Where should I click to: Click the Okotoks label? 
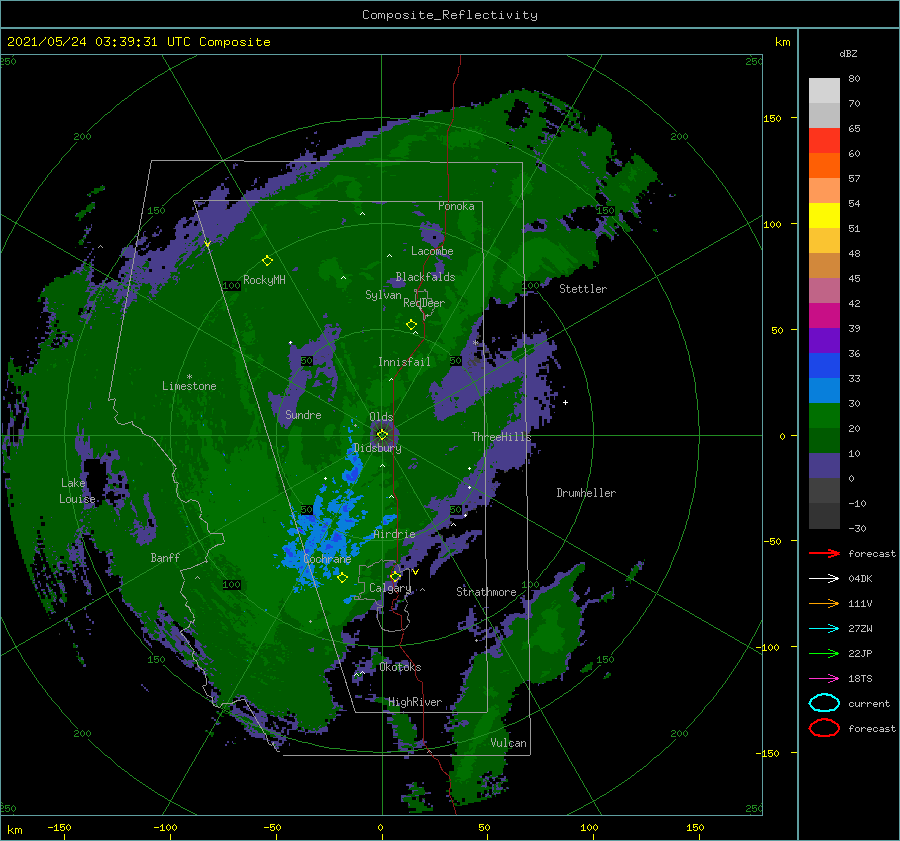[x=400, y=667]
